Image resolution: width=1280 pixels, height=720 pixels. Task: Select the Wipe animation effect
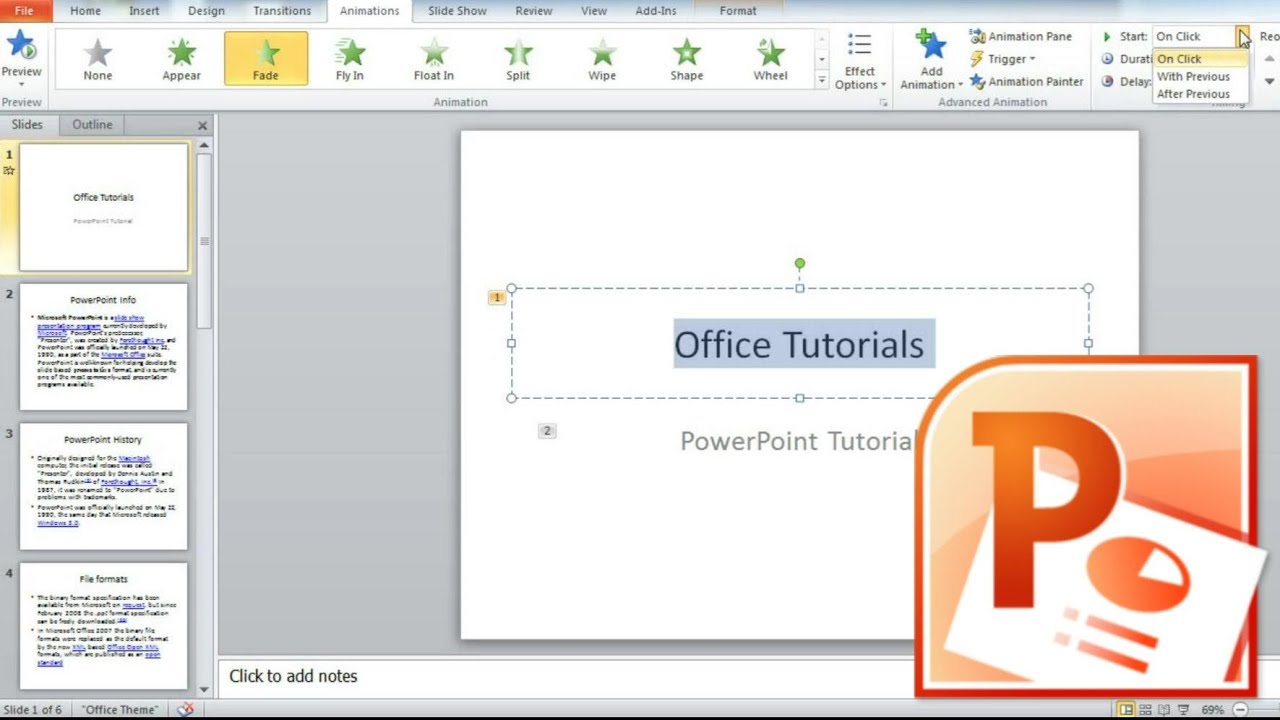[x=602, y=59]
